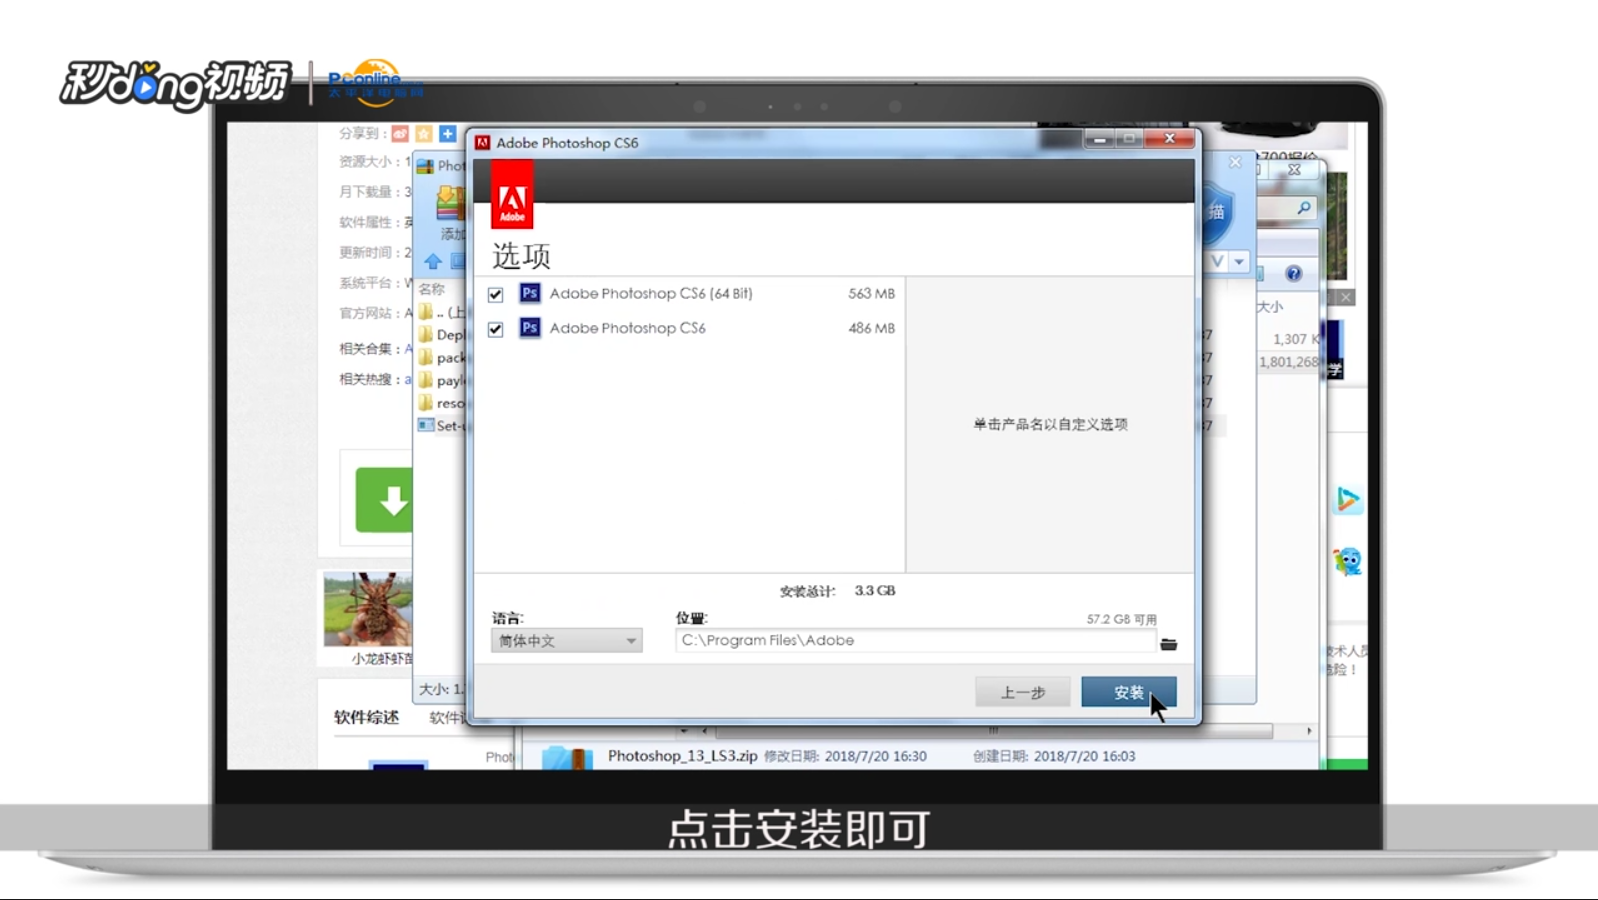Click the scrollbar right arrow in Explorer
The image size is (1598, 900).
[x=1309, y=731]
